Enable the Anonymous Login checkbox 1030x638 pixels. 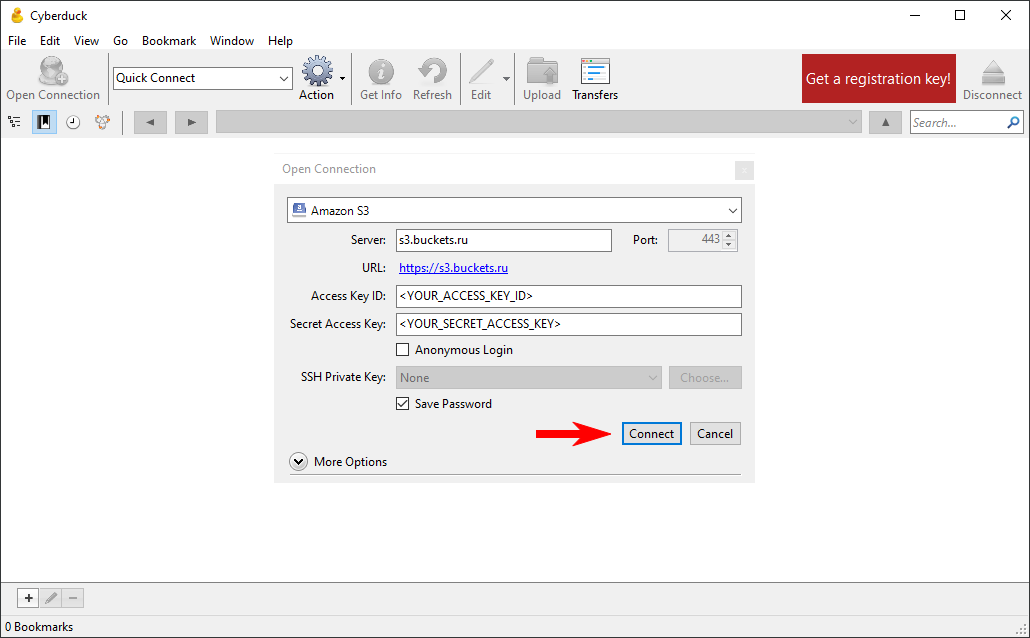click(x=403, y=350)
